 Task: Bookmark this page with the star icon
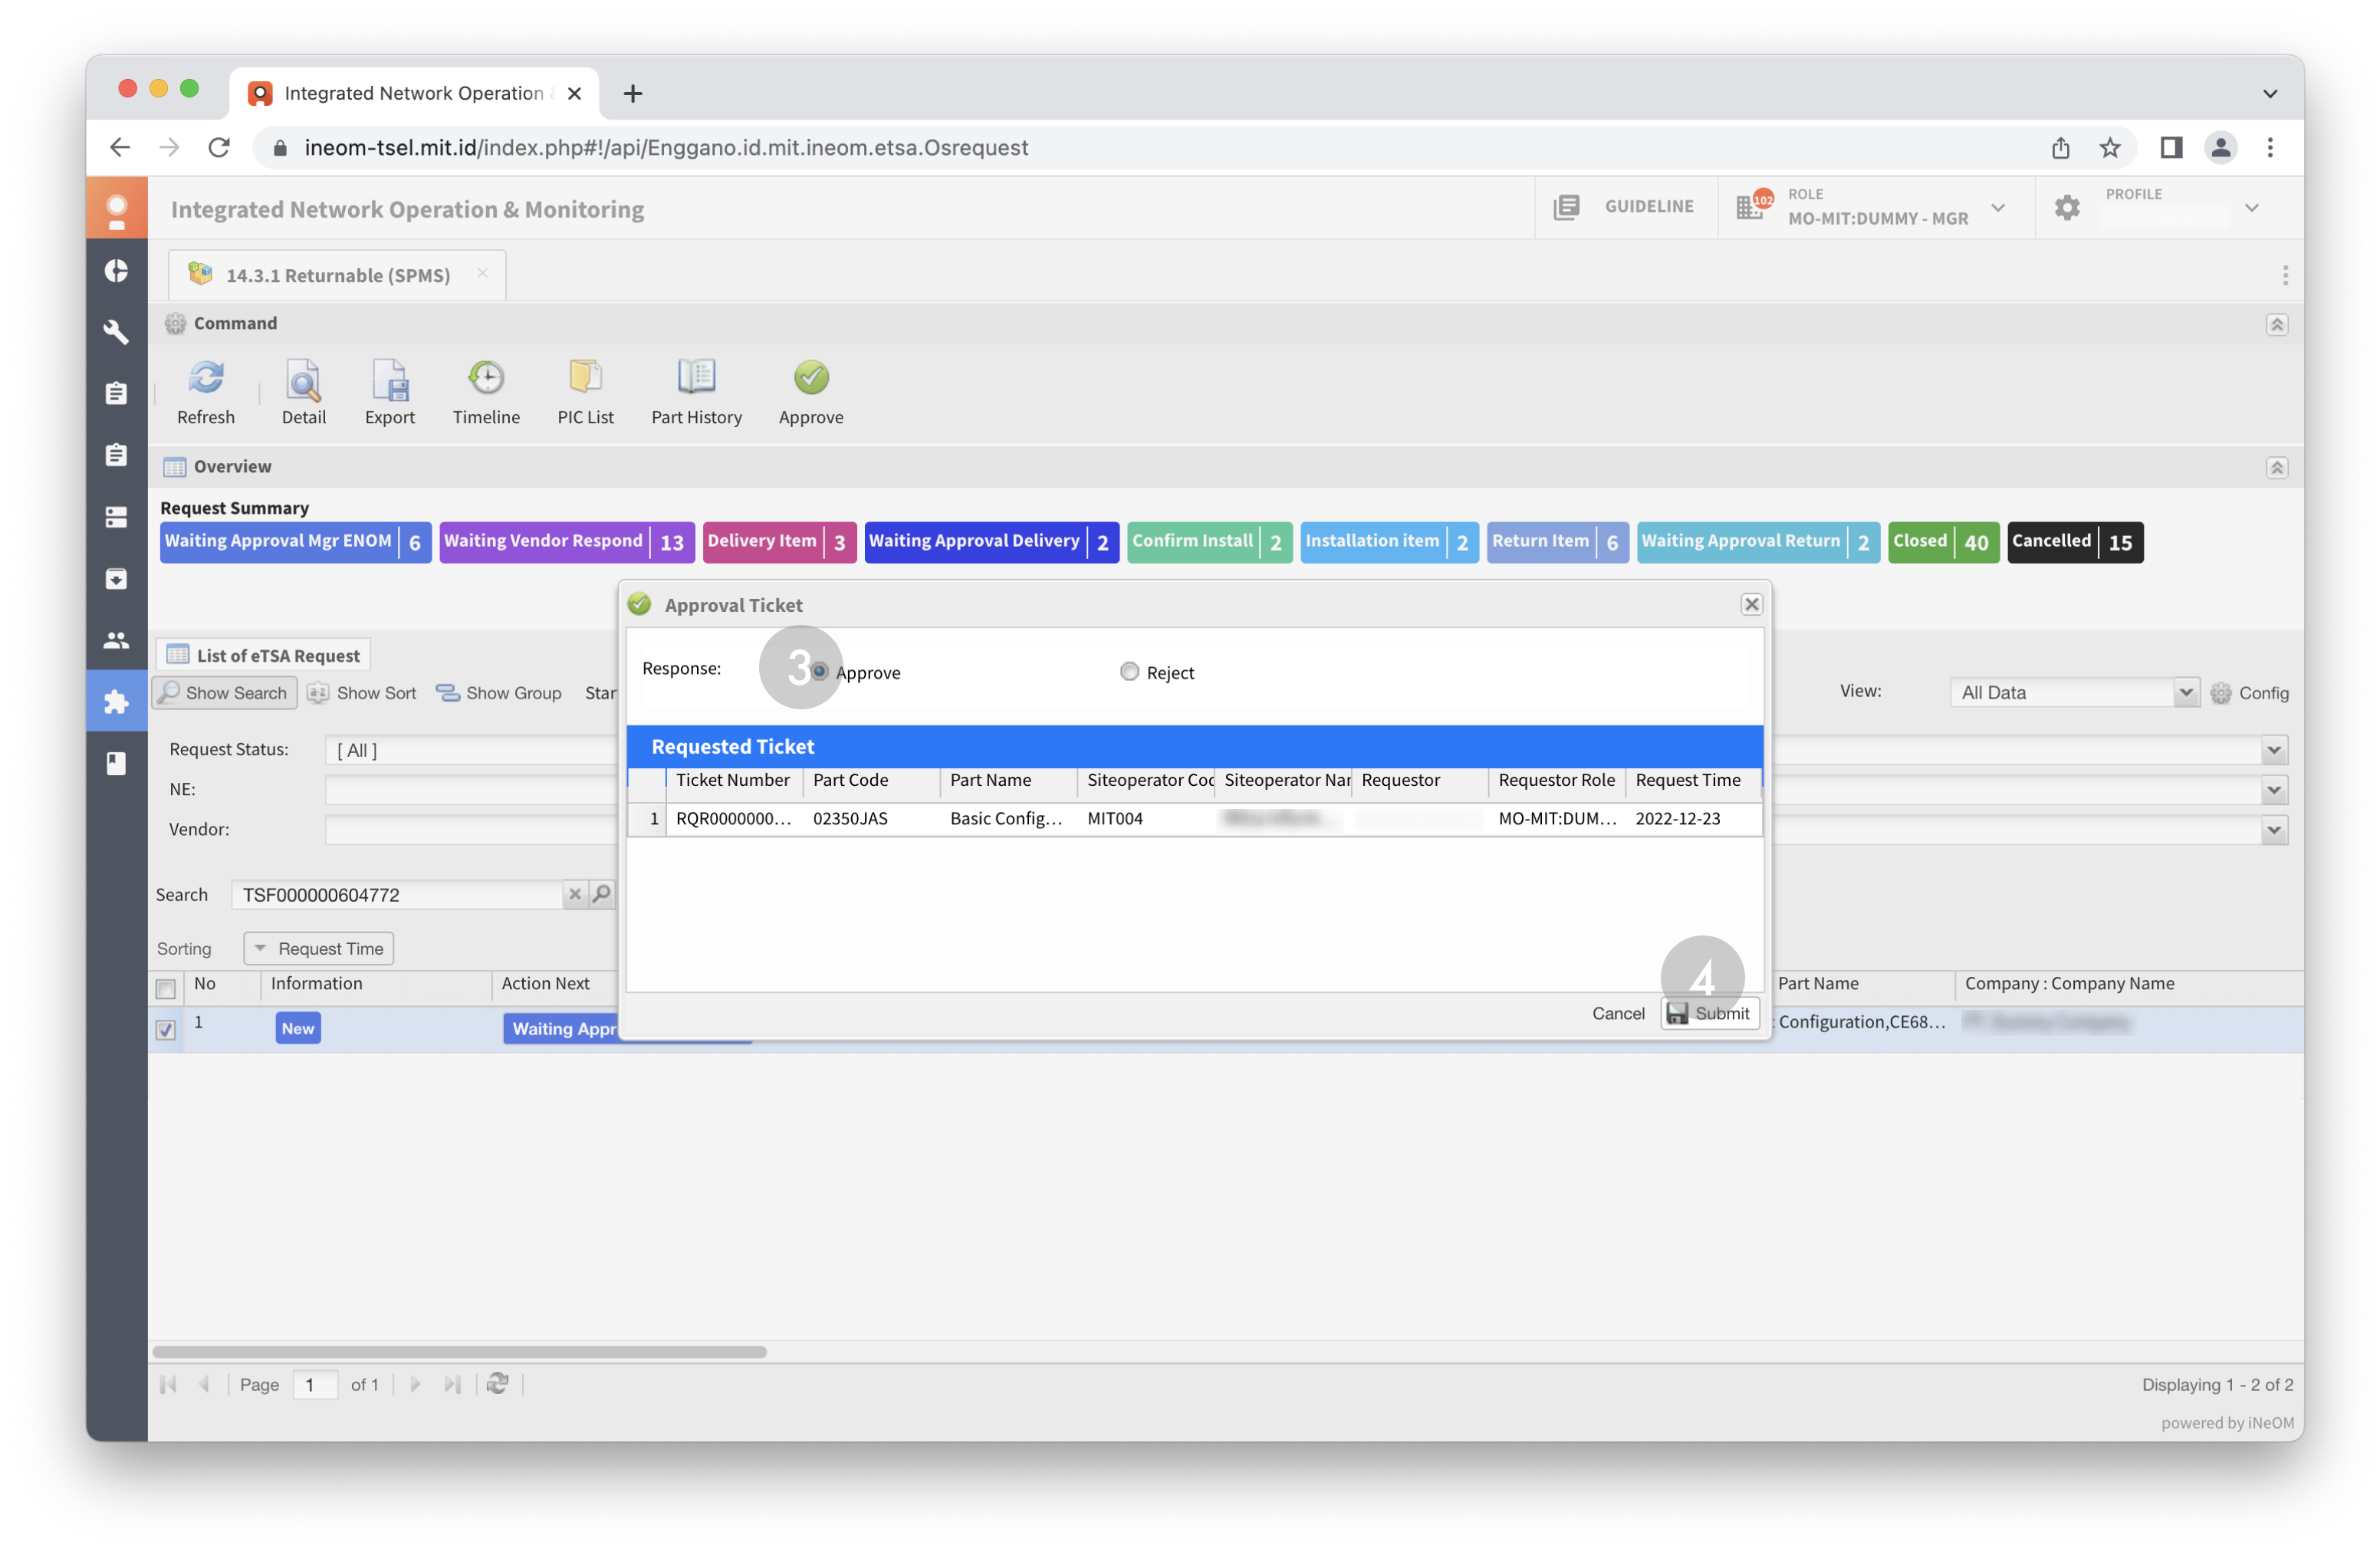click(x=2109, y=147)
